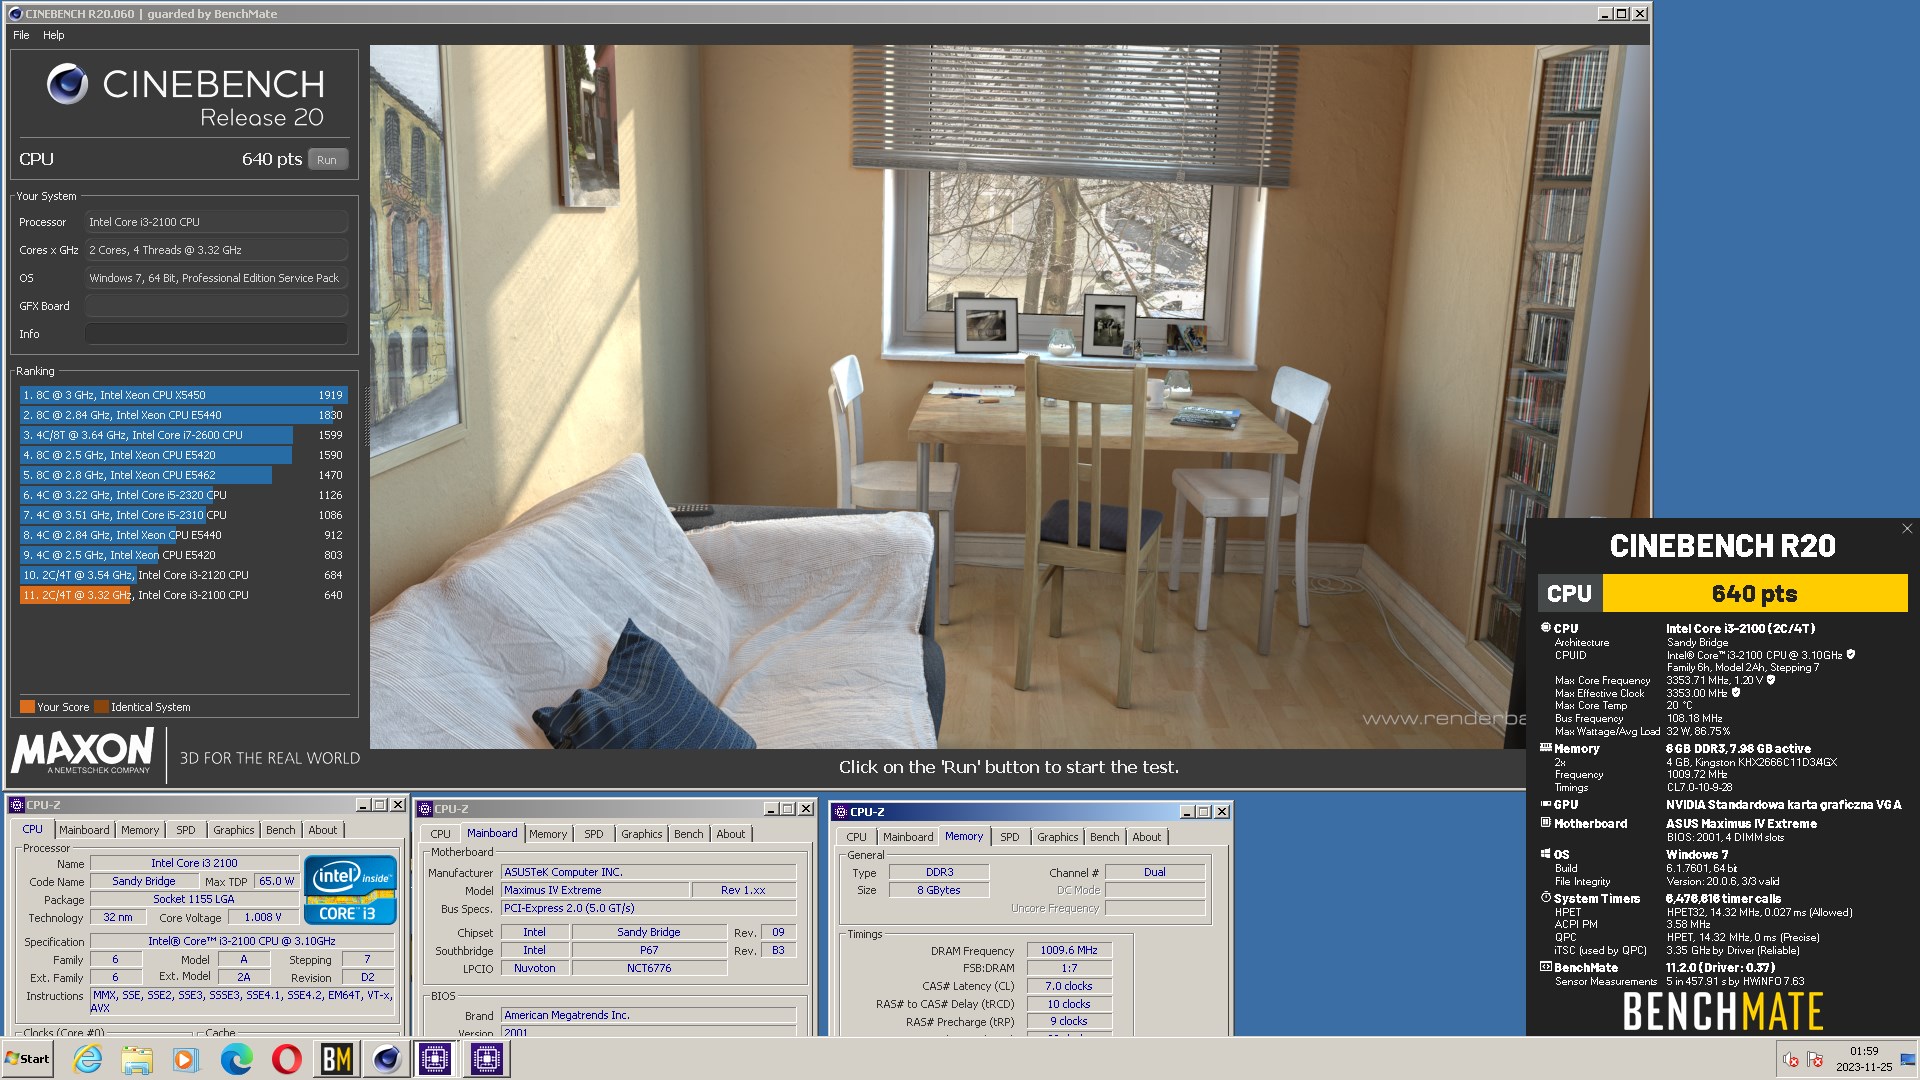1920x1080 pixels.
Task: Open About tab in first CPU-Z window
Action: click(323, 830)
